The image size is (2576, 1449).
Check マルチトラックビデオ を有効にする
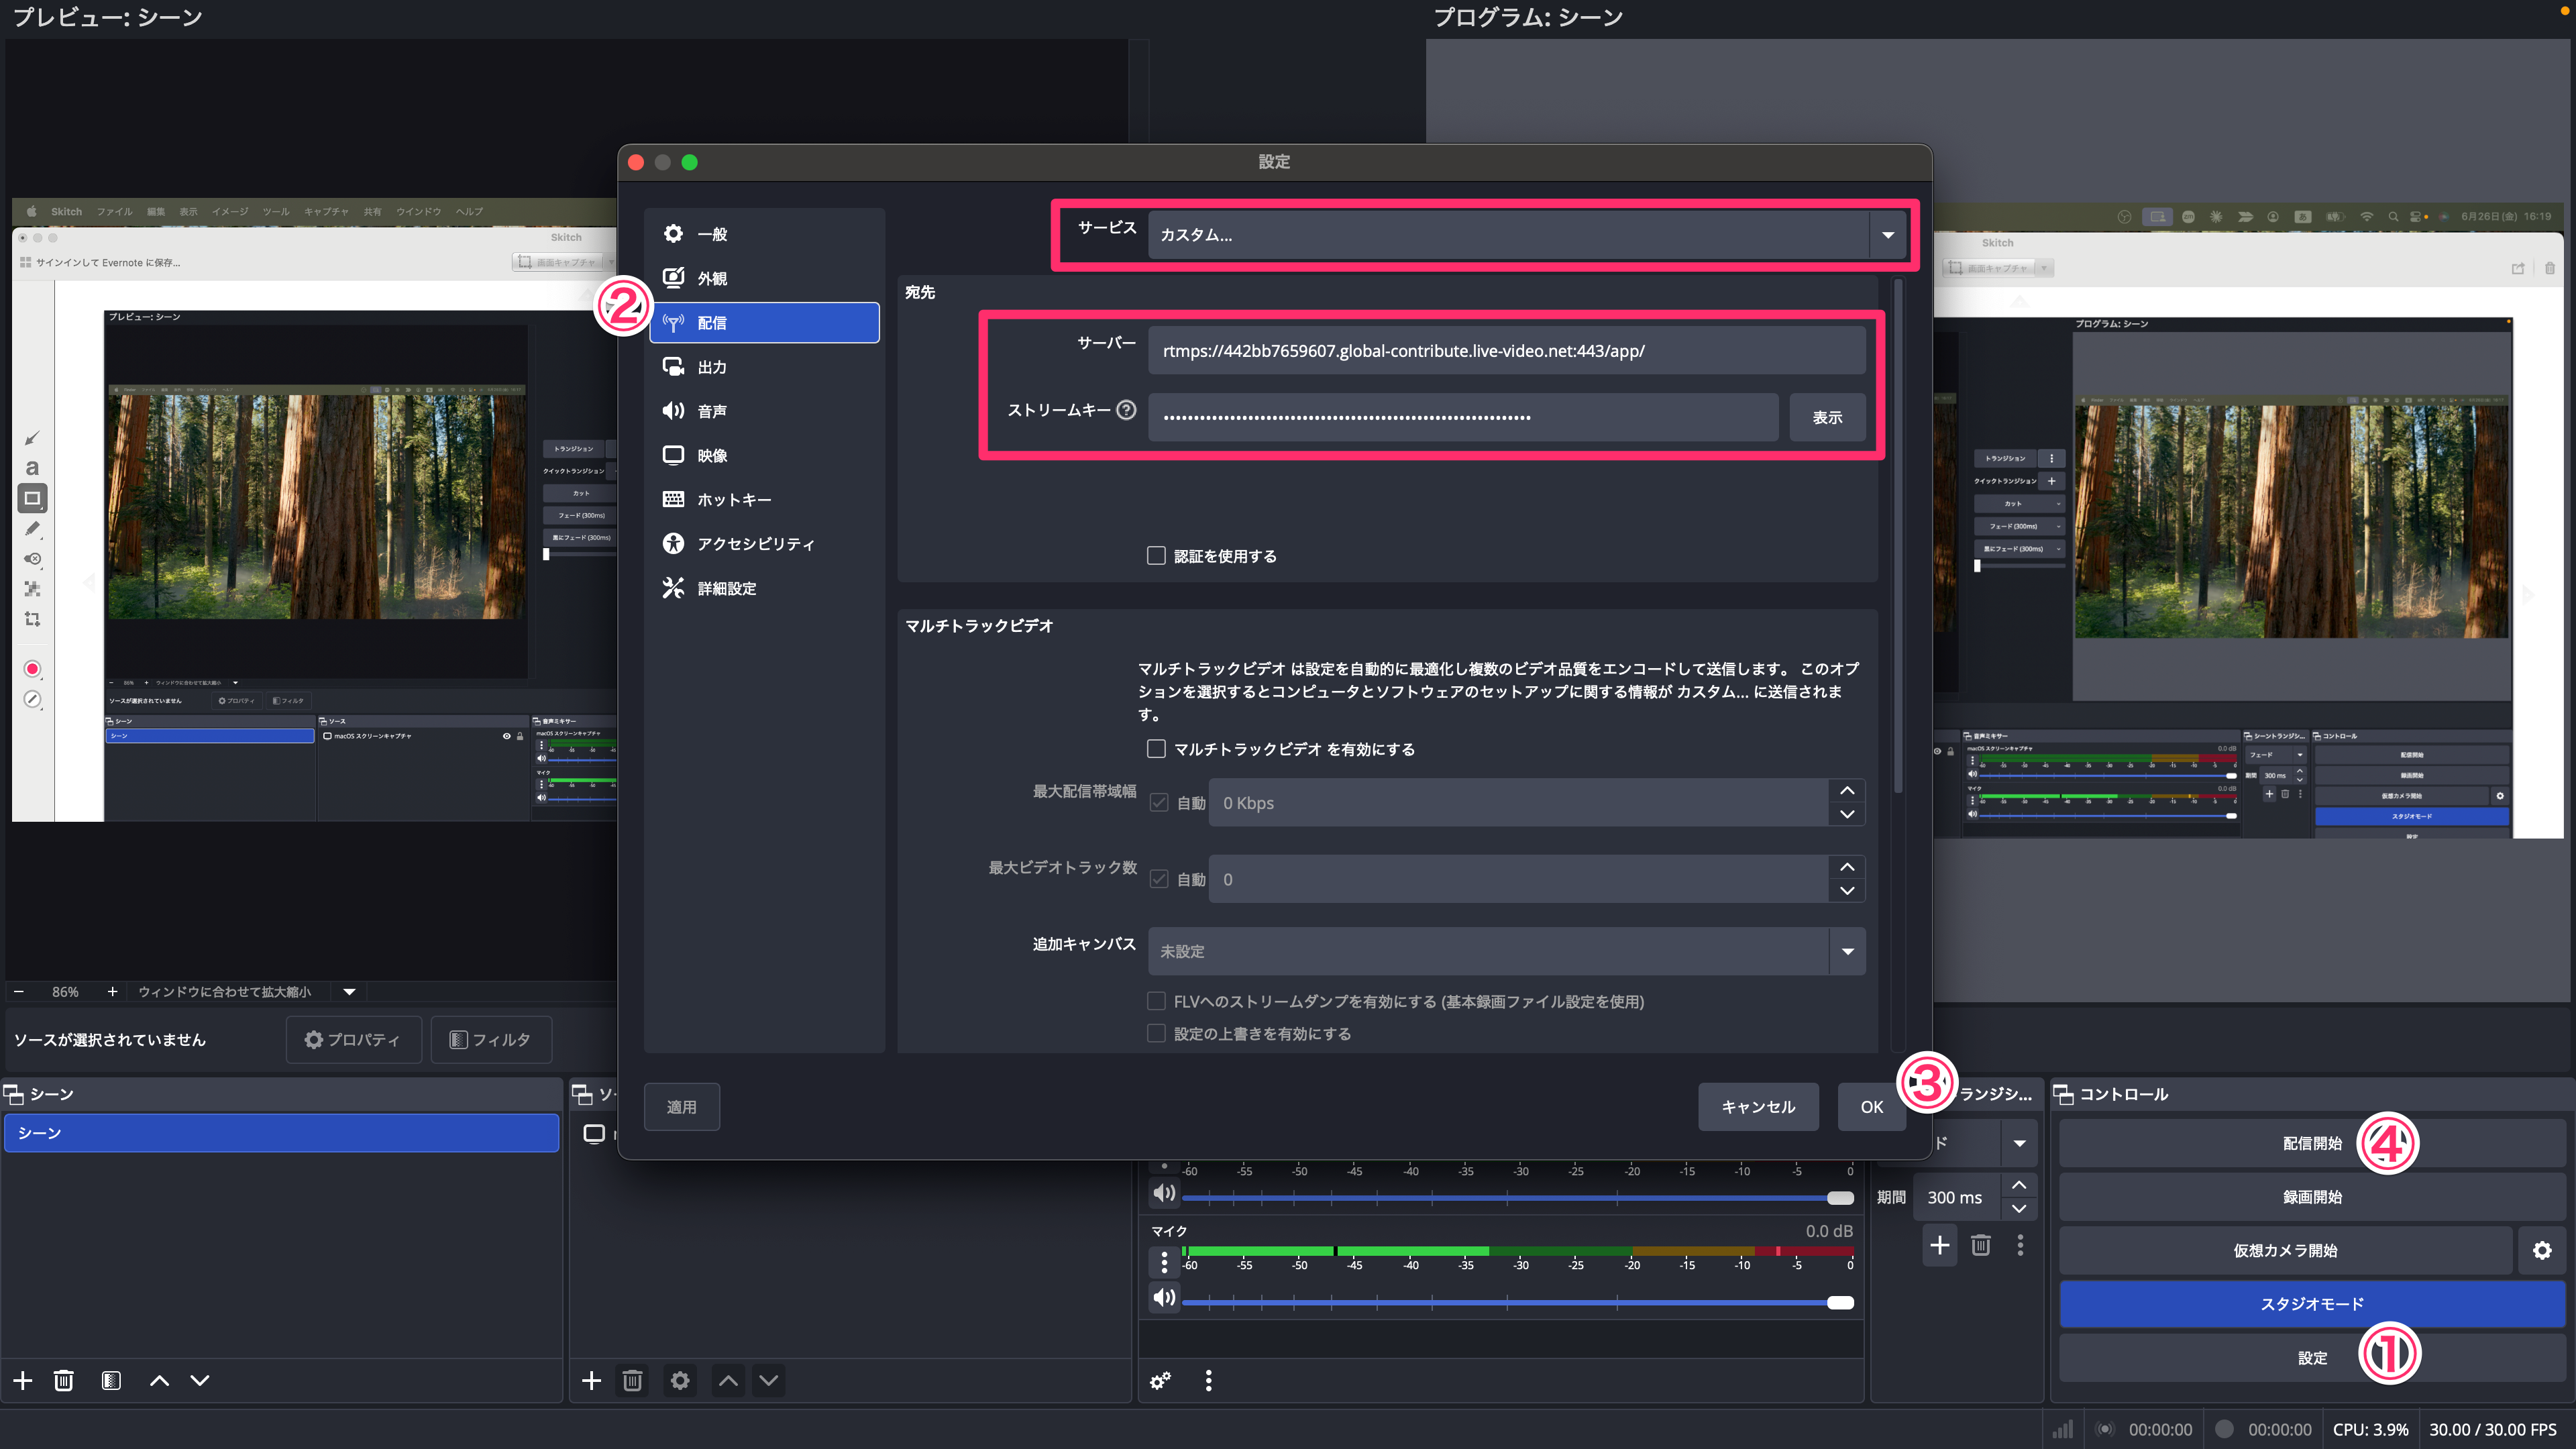coord(1156,748)
